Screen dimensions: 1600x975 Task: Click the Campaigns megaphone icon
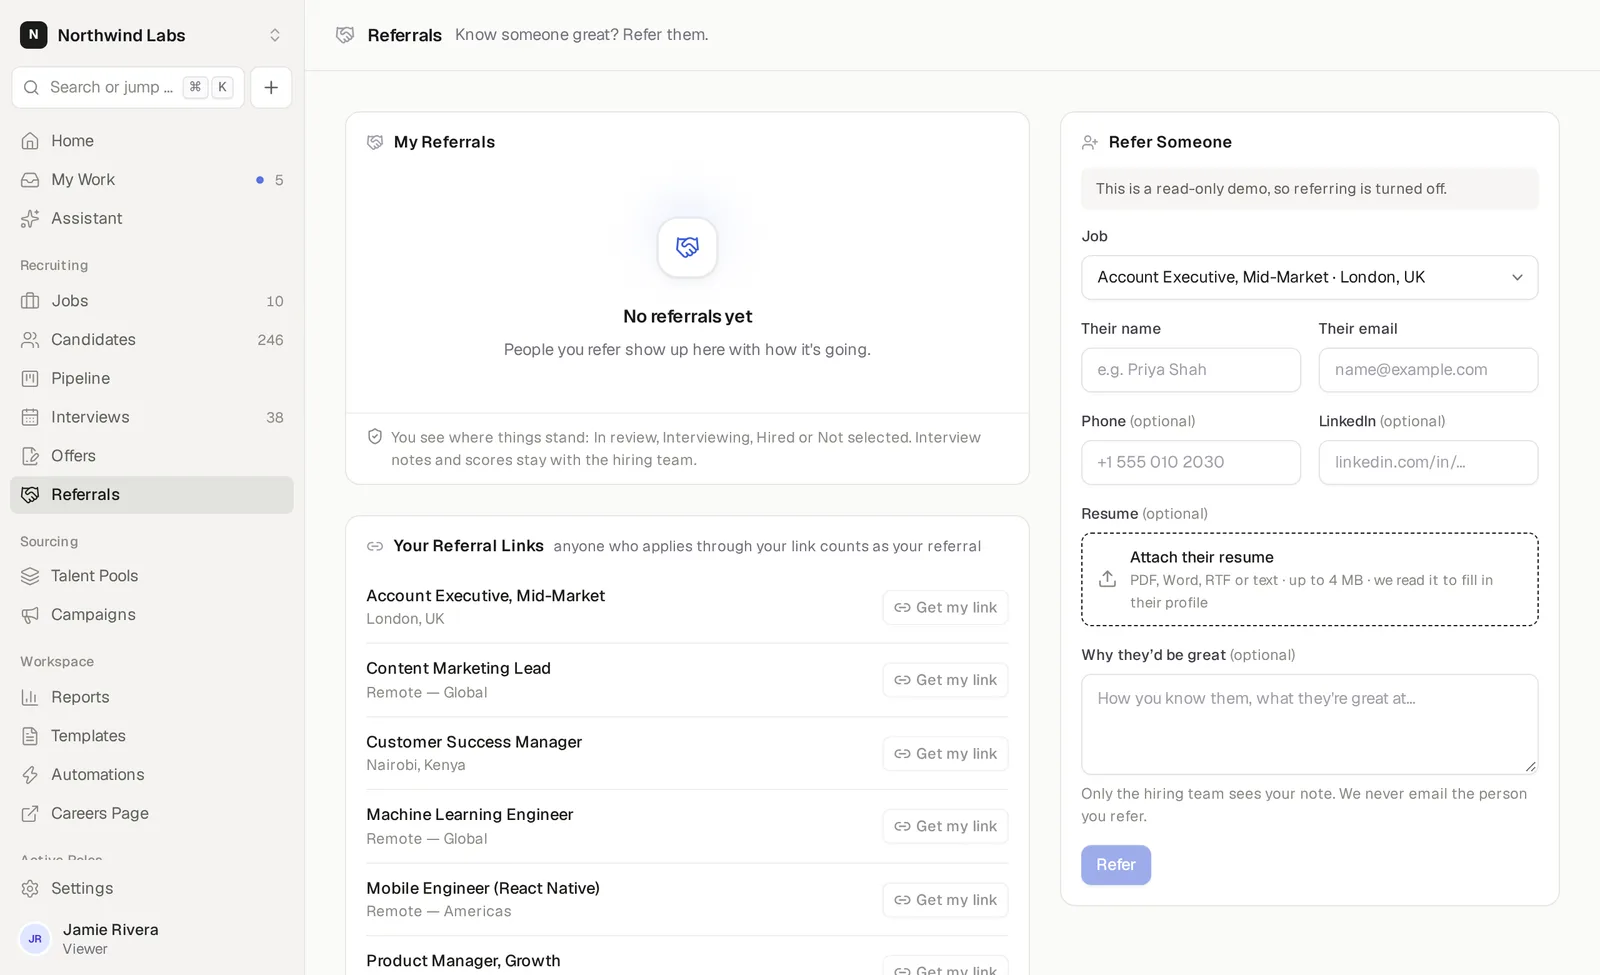(x=30, y=615)
